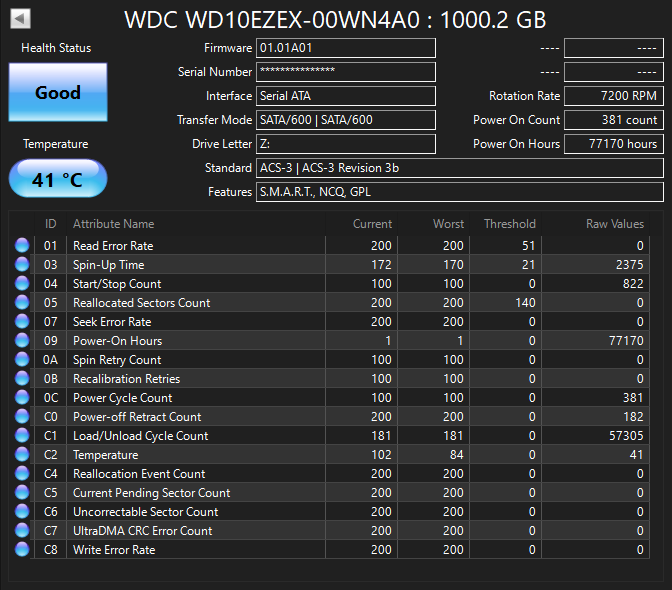Click the status orb for Start/Stop Count

click(x=22, y=284)
